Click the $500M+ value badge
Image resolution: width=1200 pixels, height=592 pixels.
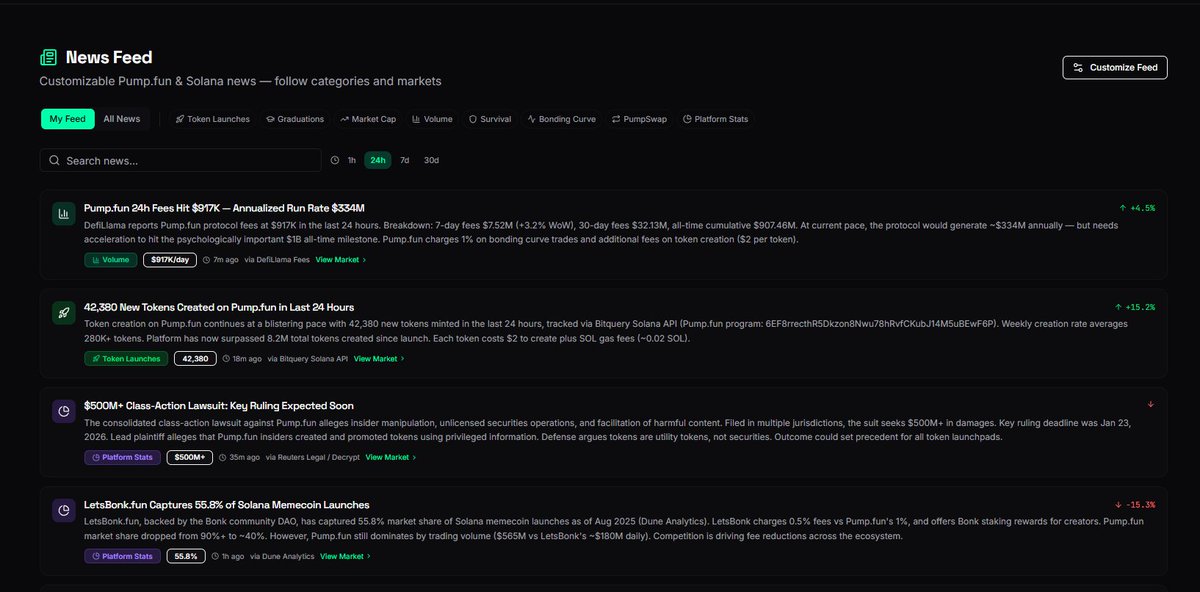(189, 457)
